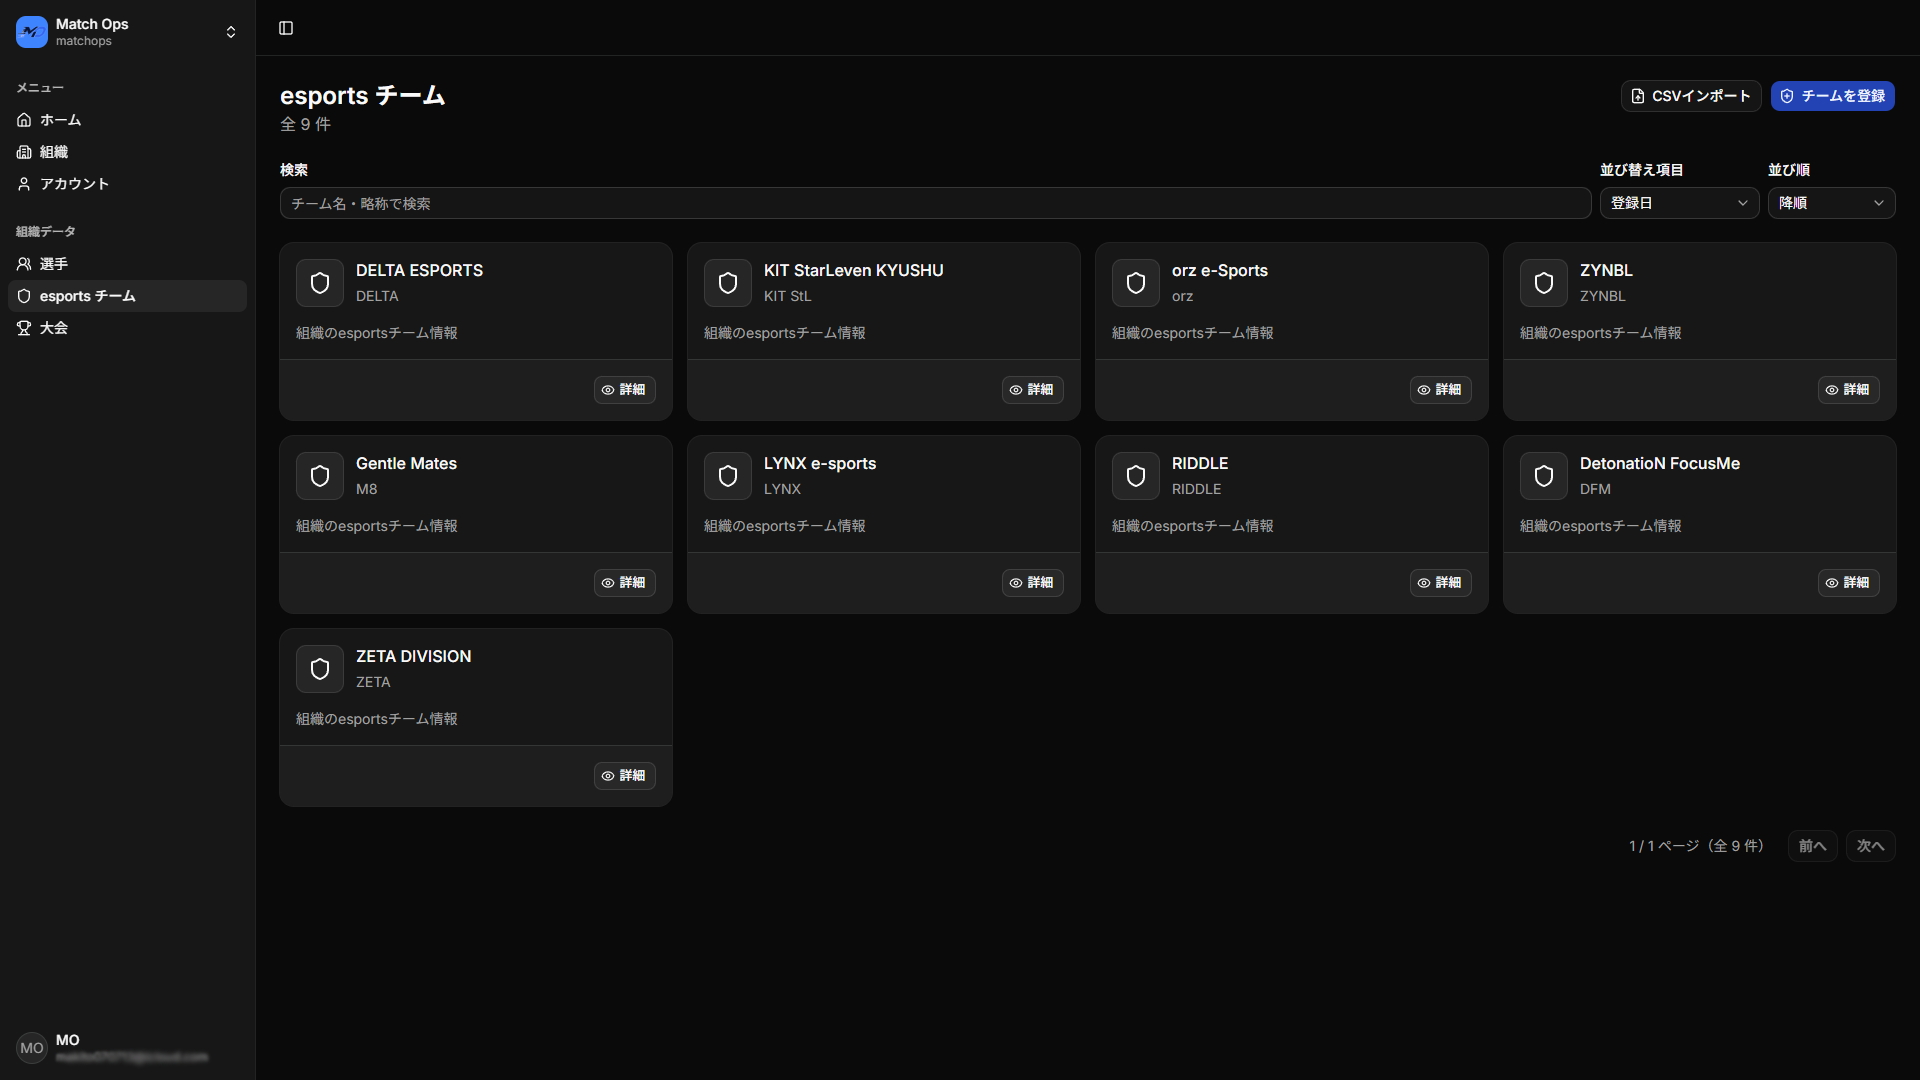Open アカウント in the sidebar
The height and width of the screenshot is (1080, 1920).
[x=127, y=184]
